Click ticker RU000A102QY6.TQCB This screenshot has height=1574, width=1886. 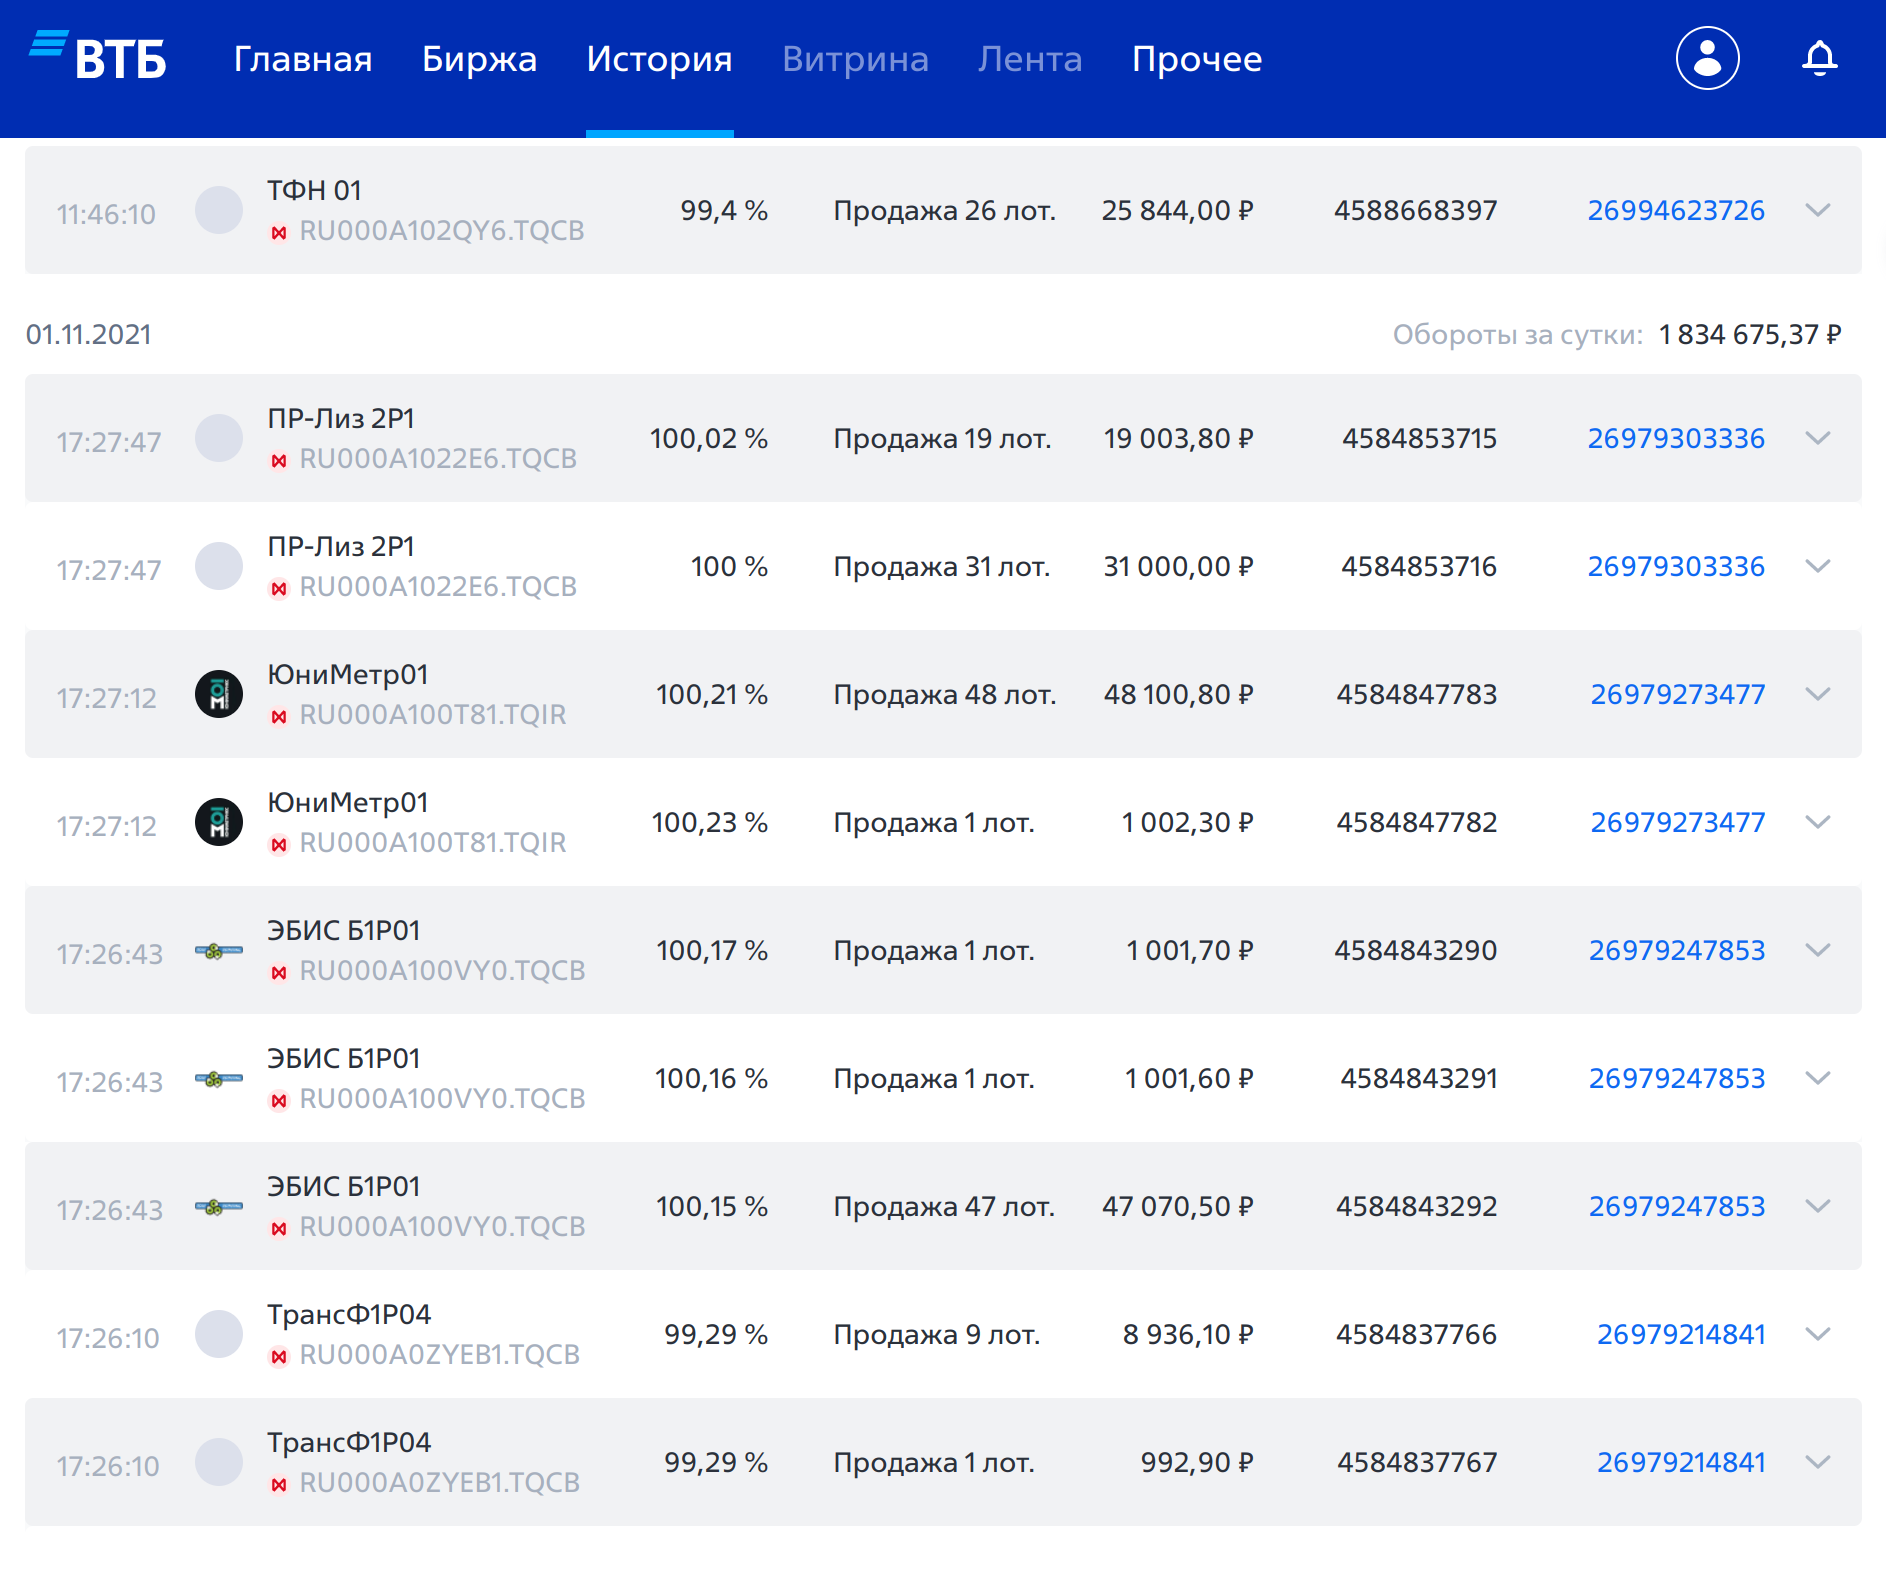441,231
